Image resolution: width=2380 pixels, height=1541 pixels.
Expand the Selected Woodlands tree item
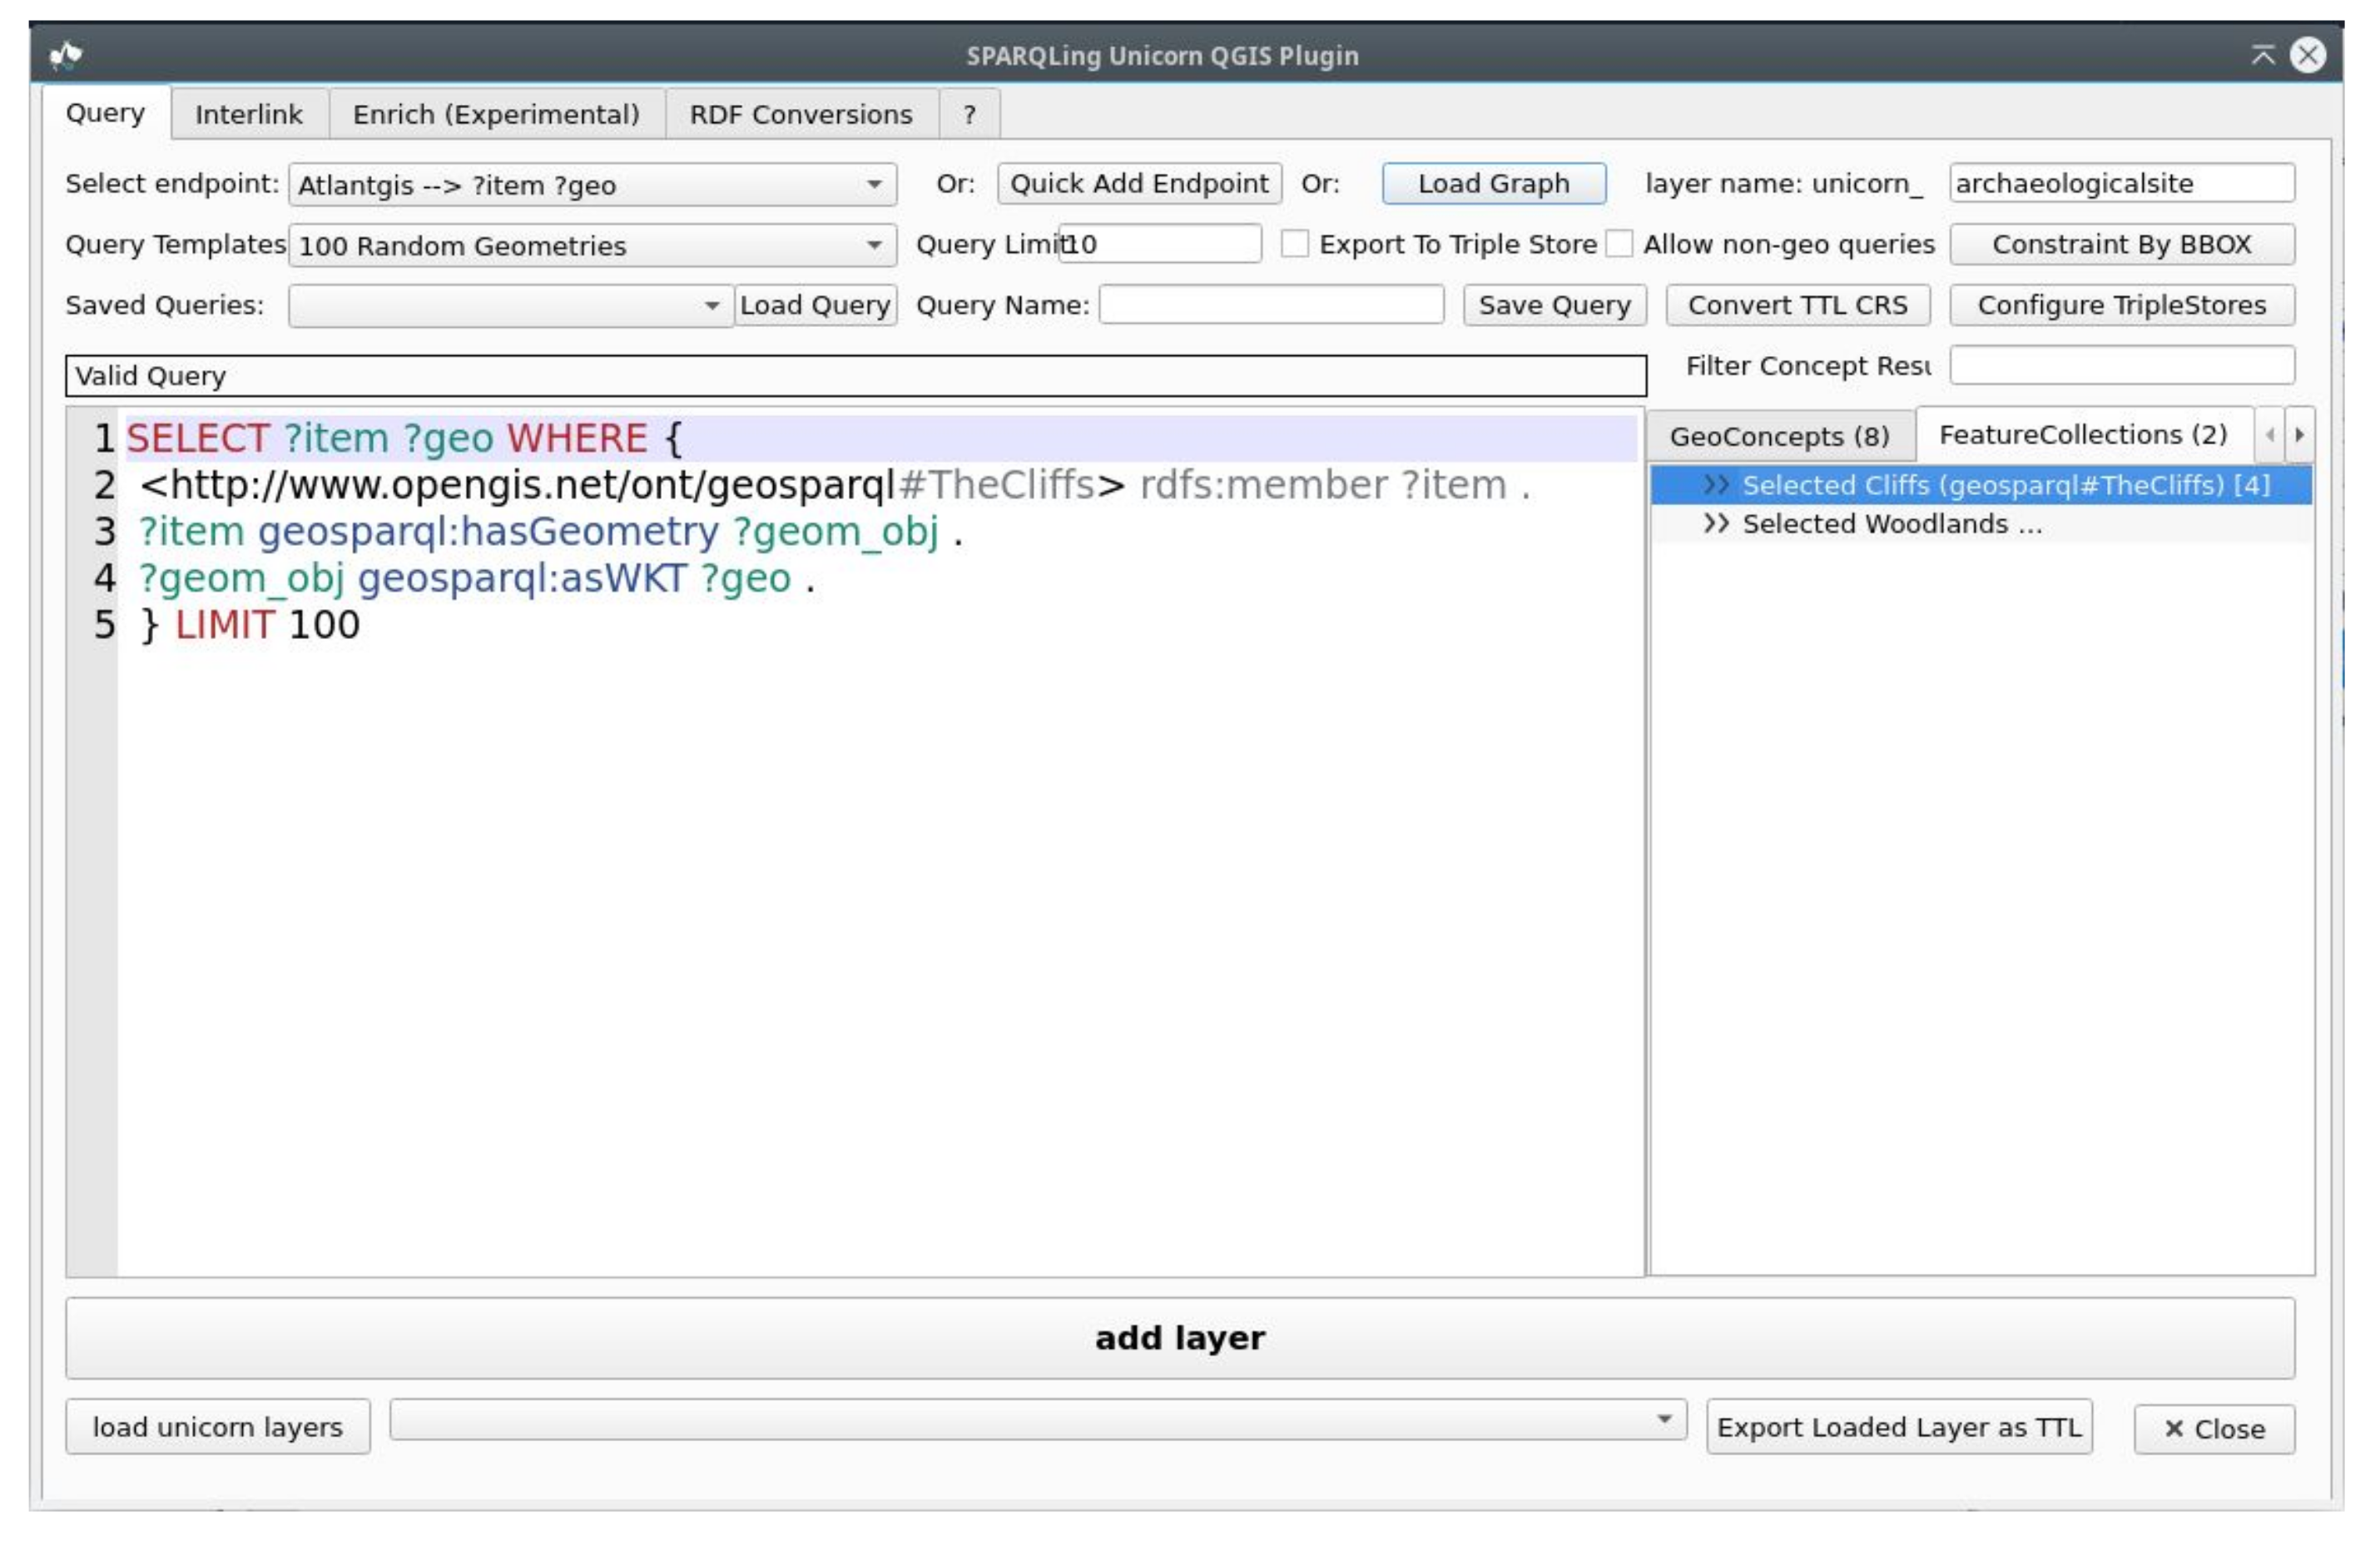pos(1715,524)
